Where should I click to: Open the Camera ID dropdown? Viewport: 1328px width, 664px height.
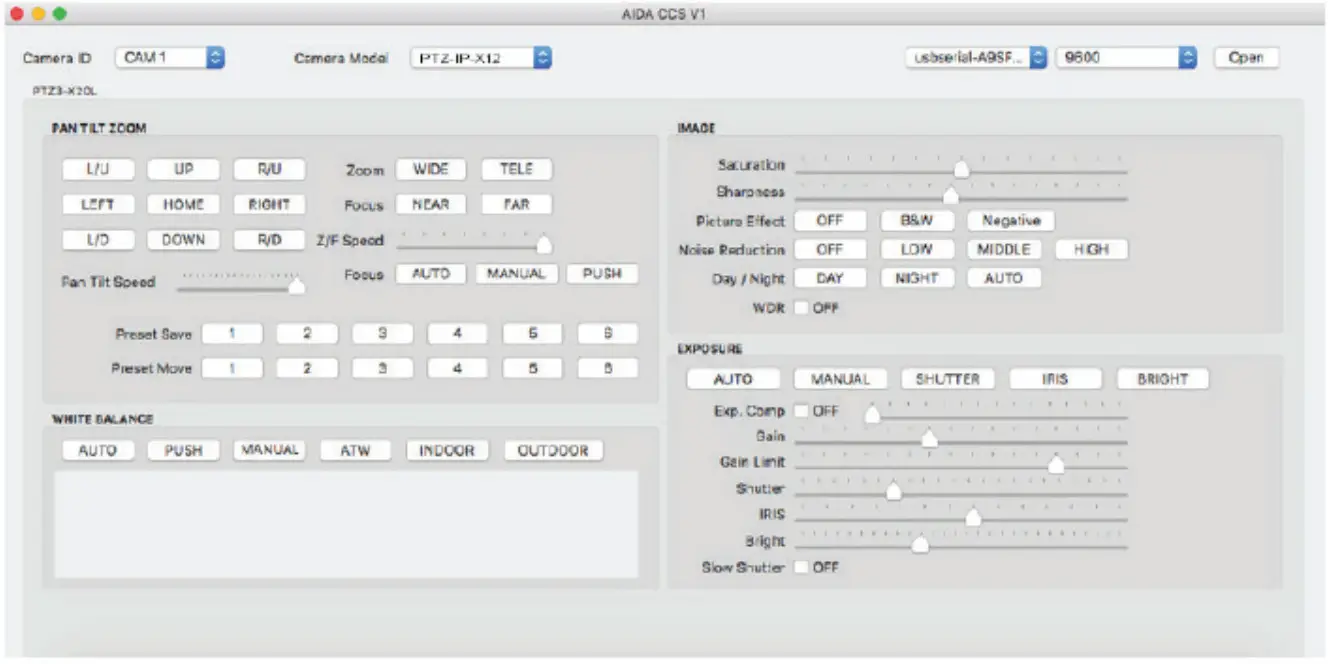167,57
